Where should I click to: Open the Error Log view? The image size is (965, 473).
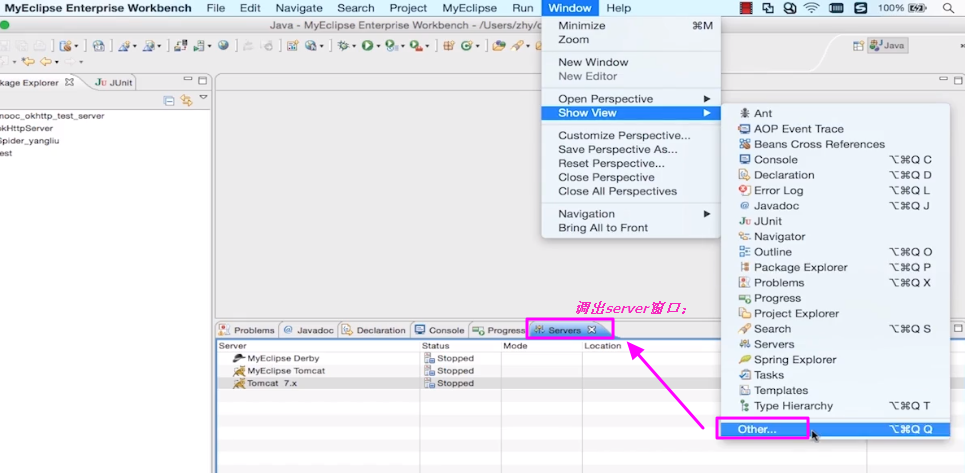836,190
